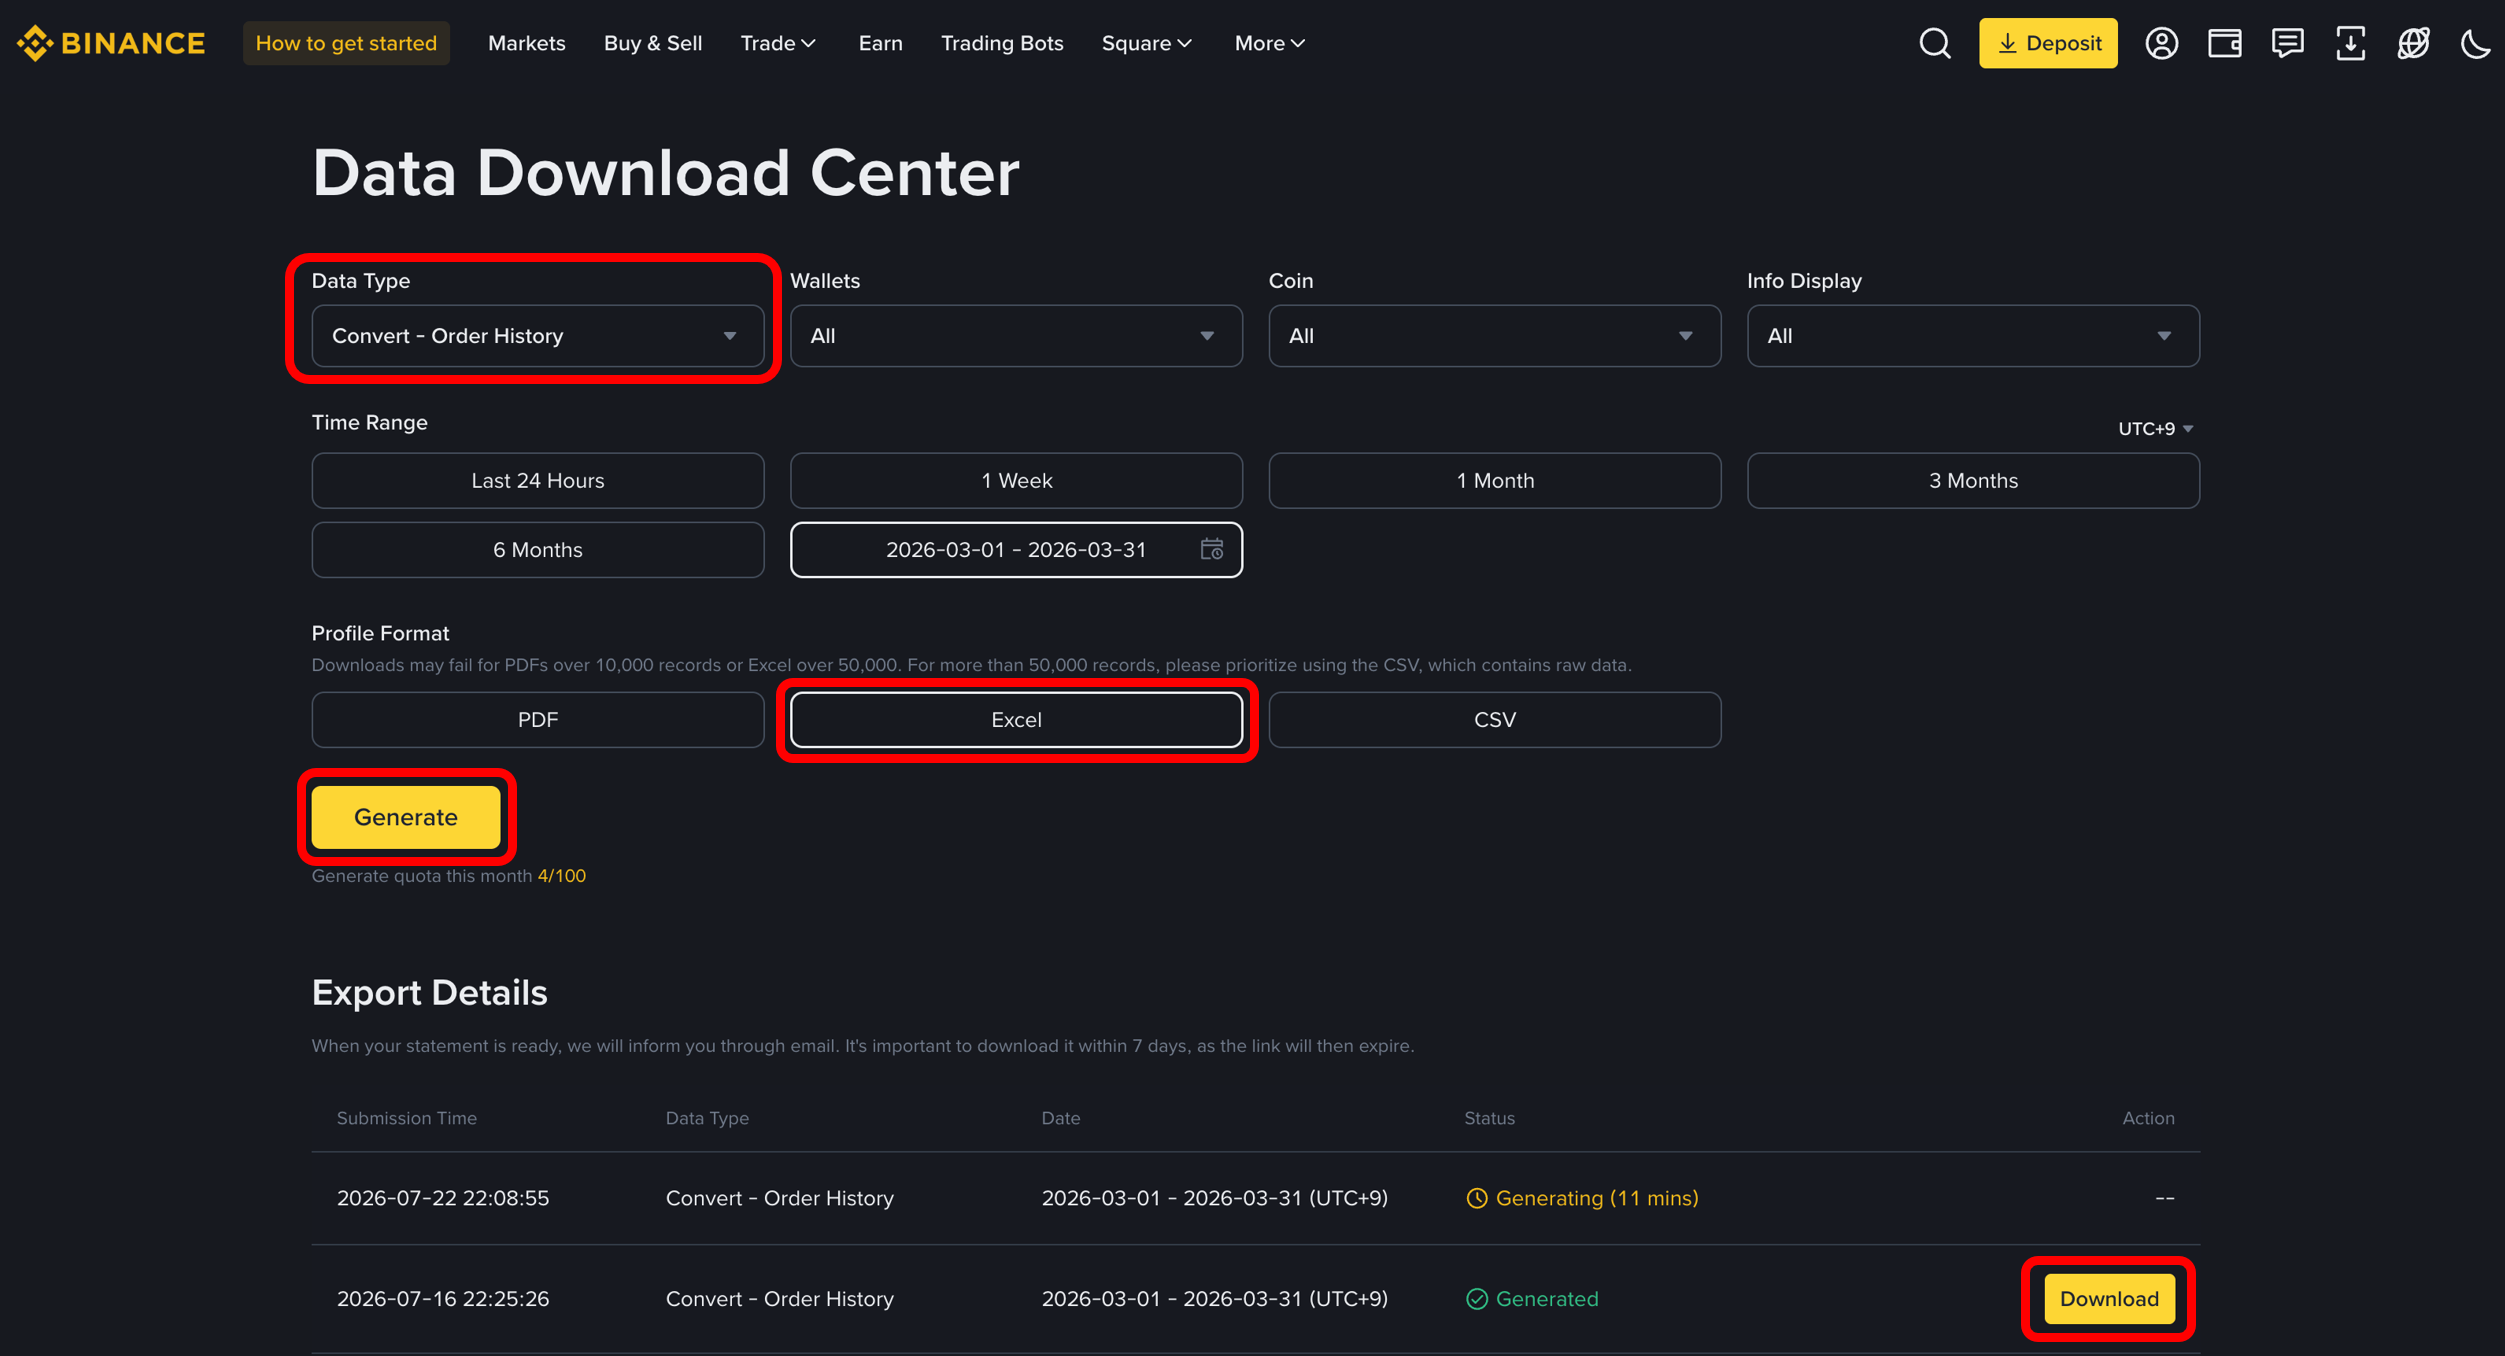This screenshot has height=1356, width=2505.
Task: Click the Data Download Center heading
Action: point(665,173)
